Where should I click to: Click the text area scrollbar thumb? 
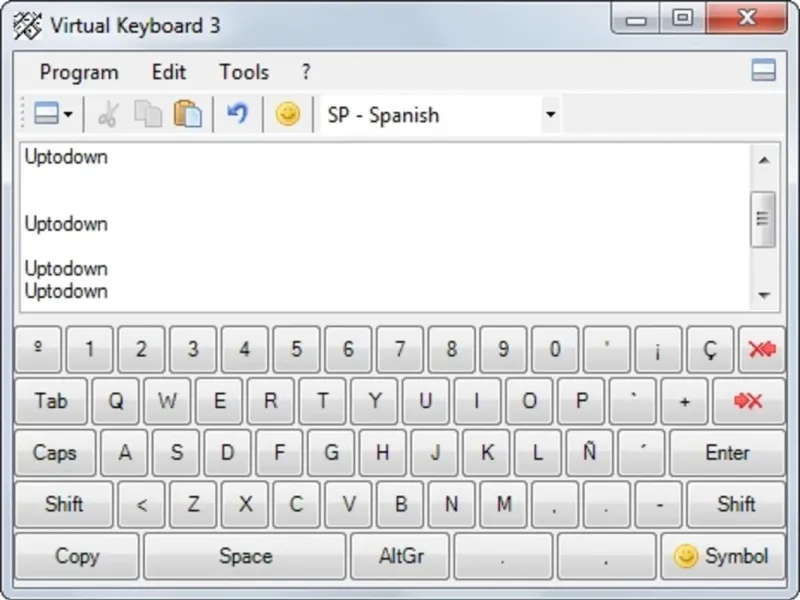pyautogui.click(x=763, y=219)
